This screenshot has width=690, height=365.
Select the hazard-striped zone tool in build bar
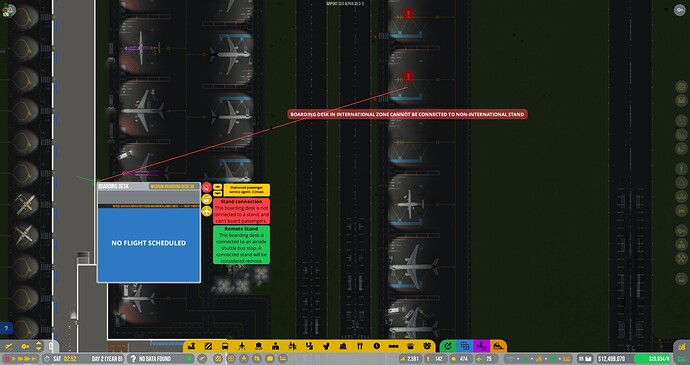pos(208,347)
